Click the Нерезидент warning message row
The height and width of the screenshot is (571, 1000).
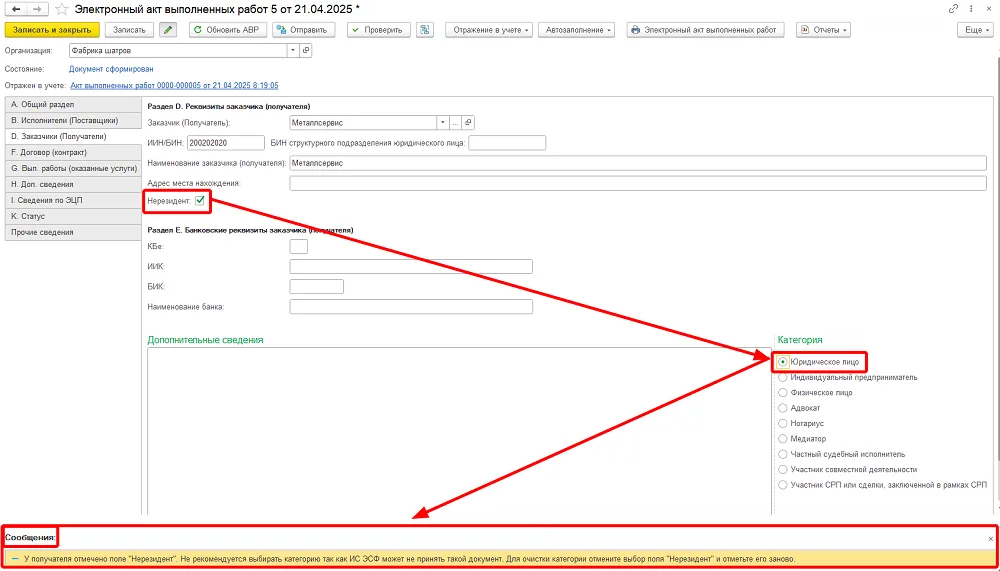click(x=500, y=558)
